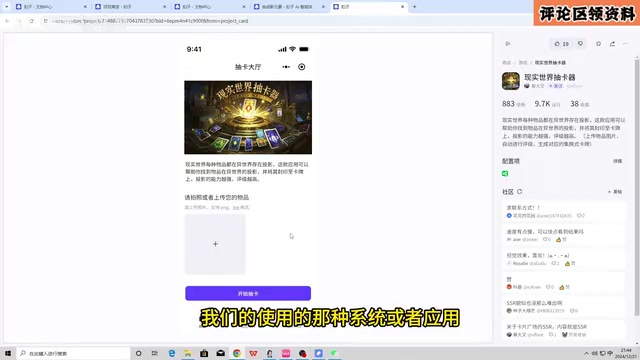Click the first breadcrumb item in side panel
Screen dimensions: 640x360
[x=507, y=63]
